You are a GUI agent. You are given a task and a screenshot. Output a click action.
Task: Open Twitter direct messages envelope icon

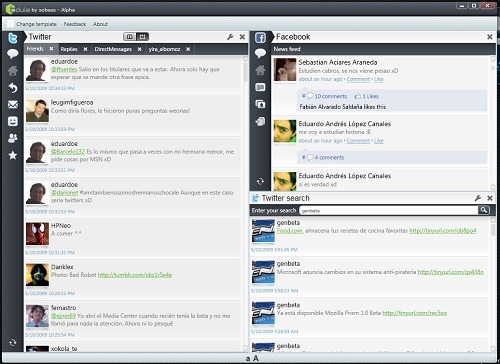click(13, 105)
